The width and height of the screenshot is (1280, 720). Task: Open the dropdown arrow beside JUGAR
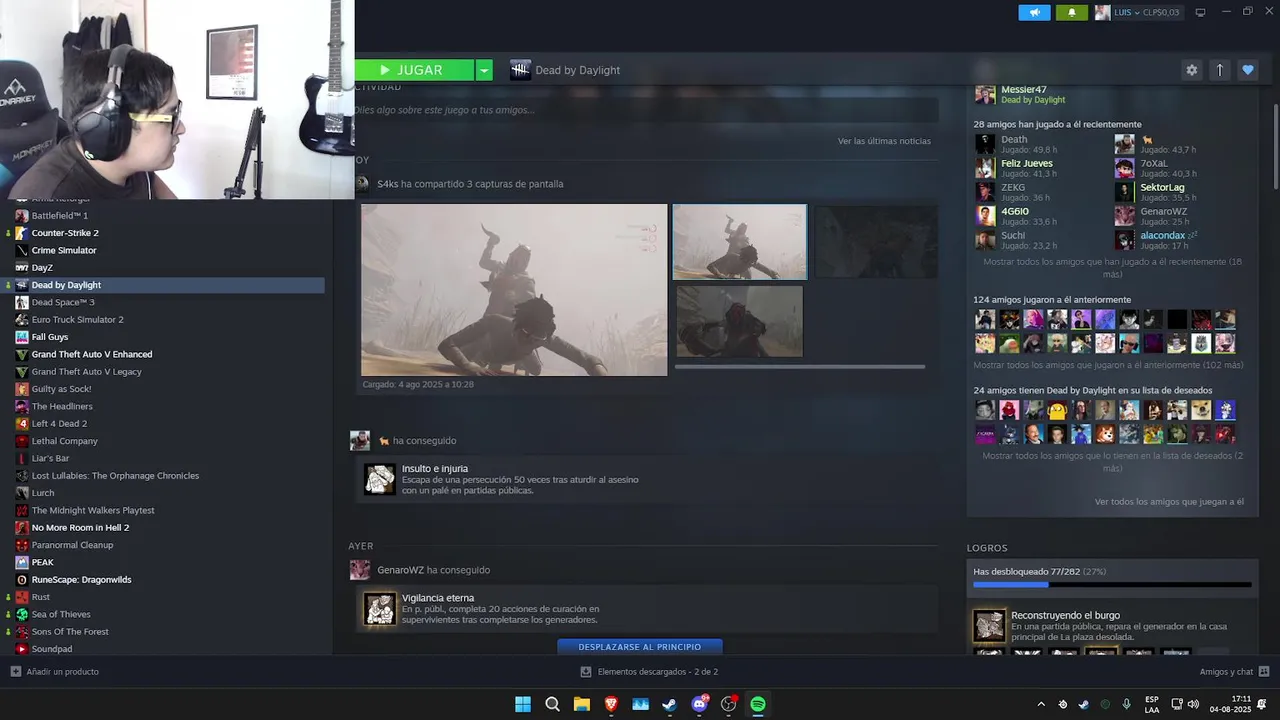(x=484, y=70)
